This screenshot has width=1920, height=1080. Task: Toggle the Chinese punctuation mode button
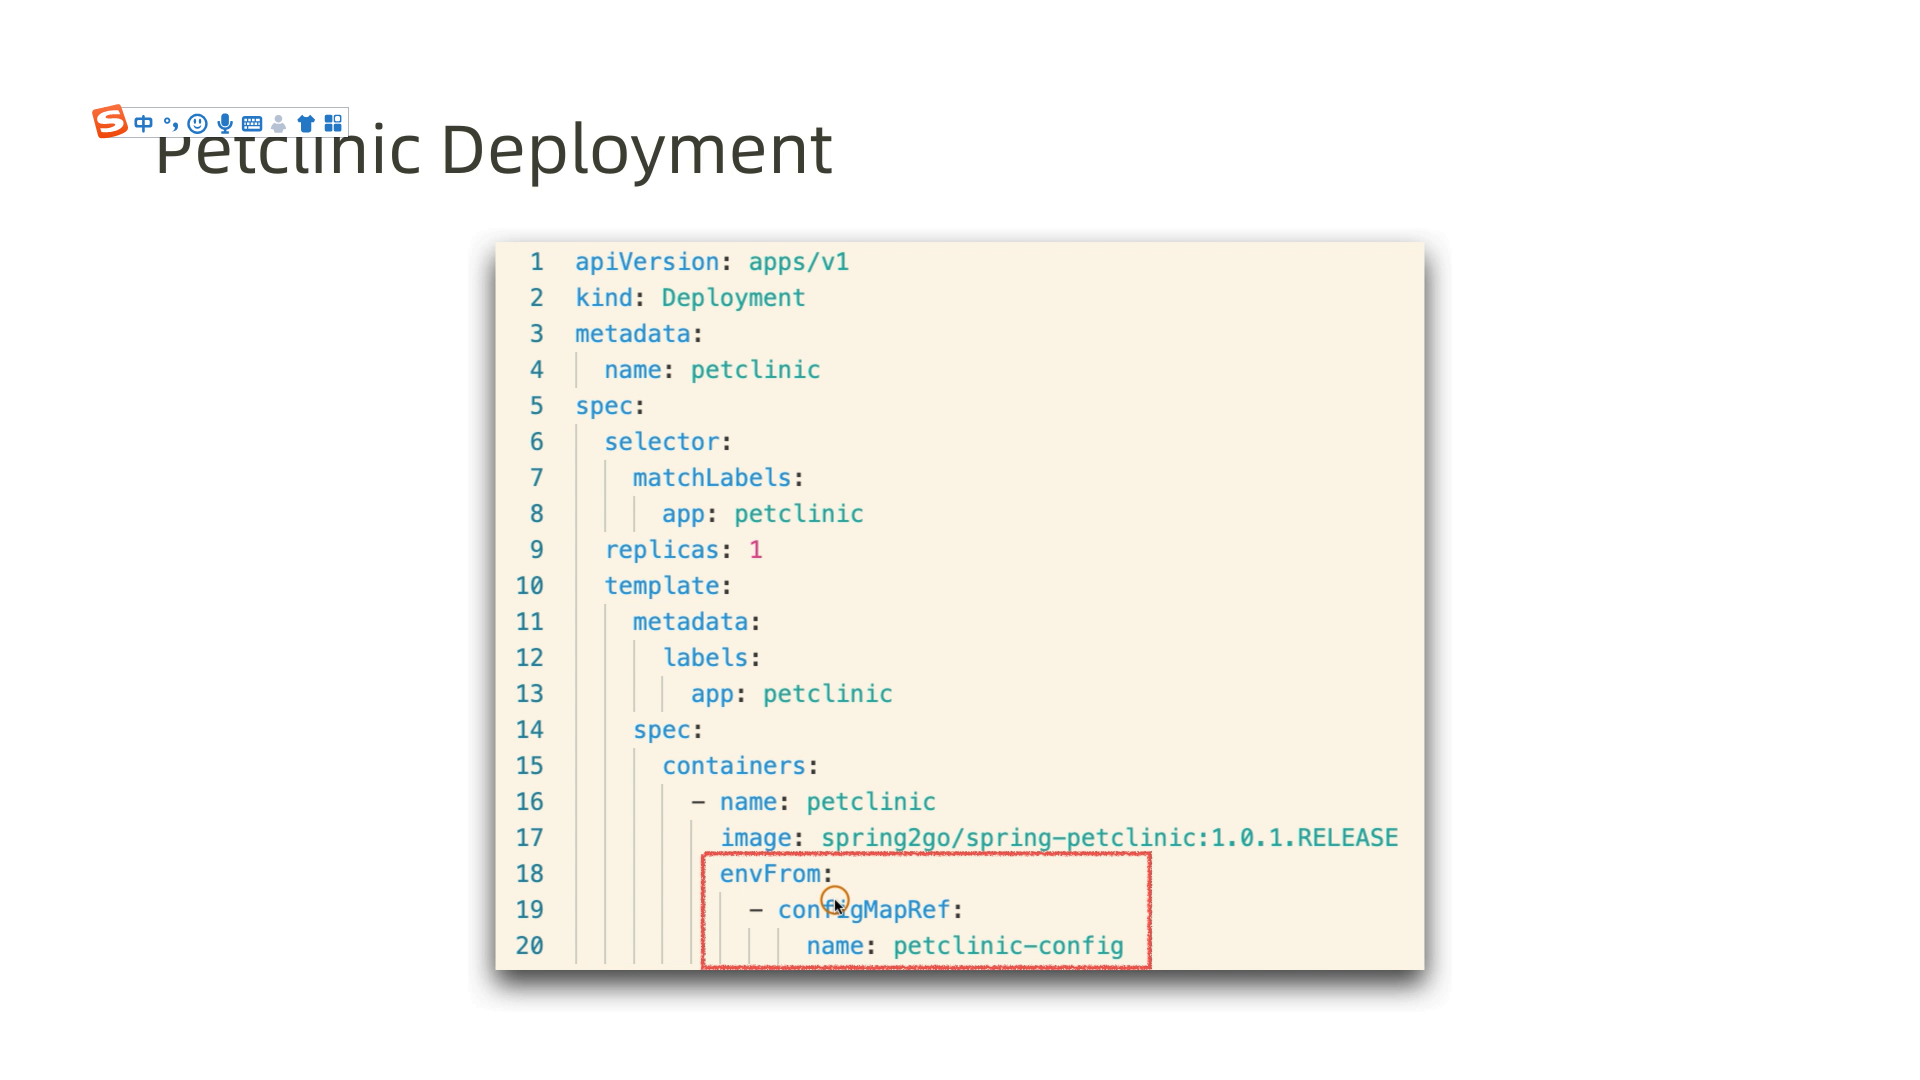click(171, 124)
